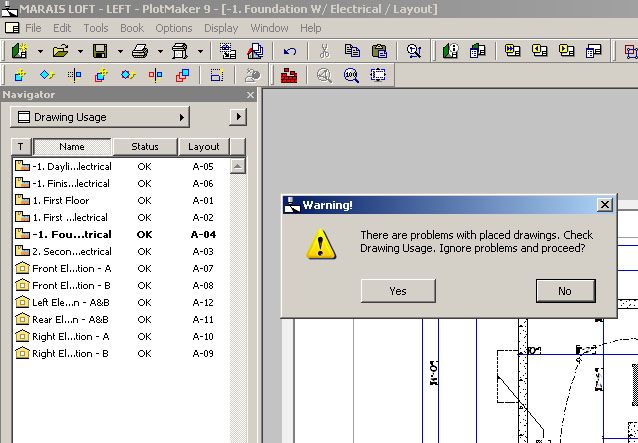
Task: Open the Drawing Usage view selector
Action: [100, 117]
